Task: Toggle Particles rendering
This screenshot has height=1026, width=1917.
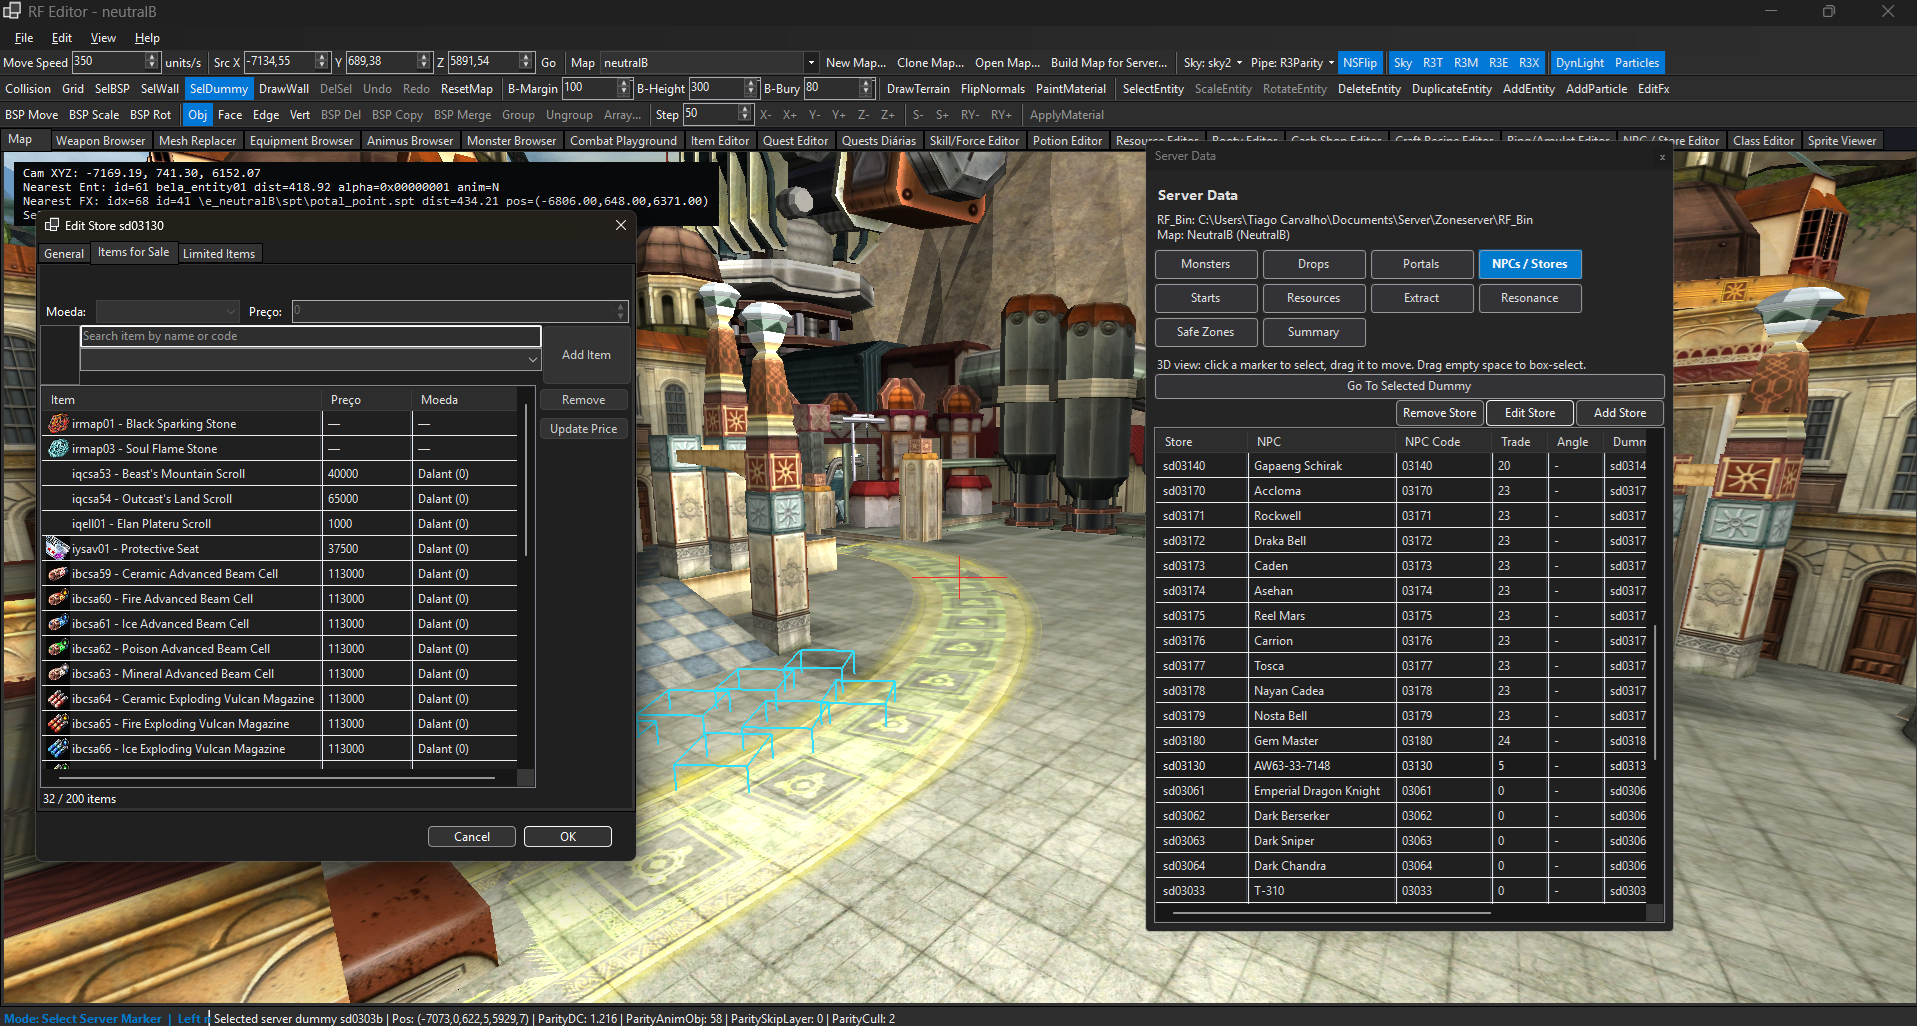Action: coord(1637,63)
